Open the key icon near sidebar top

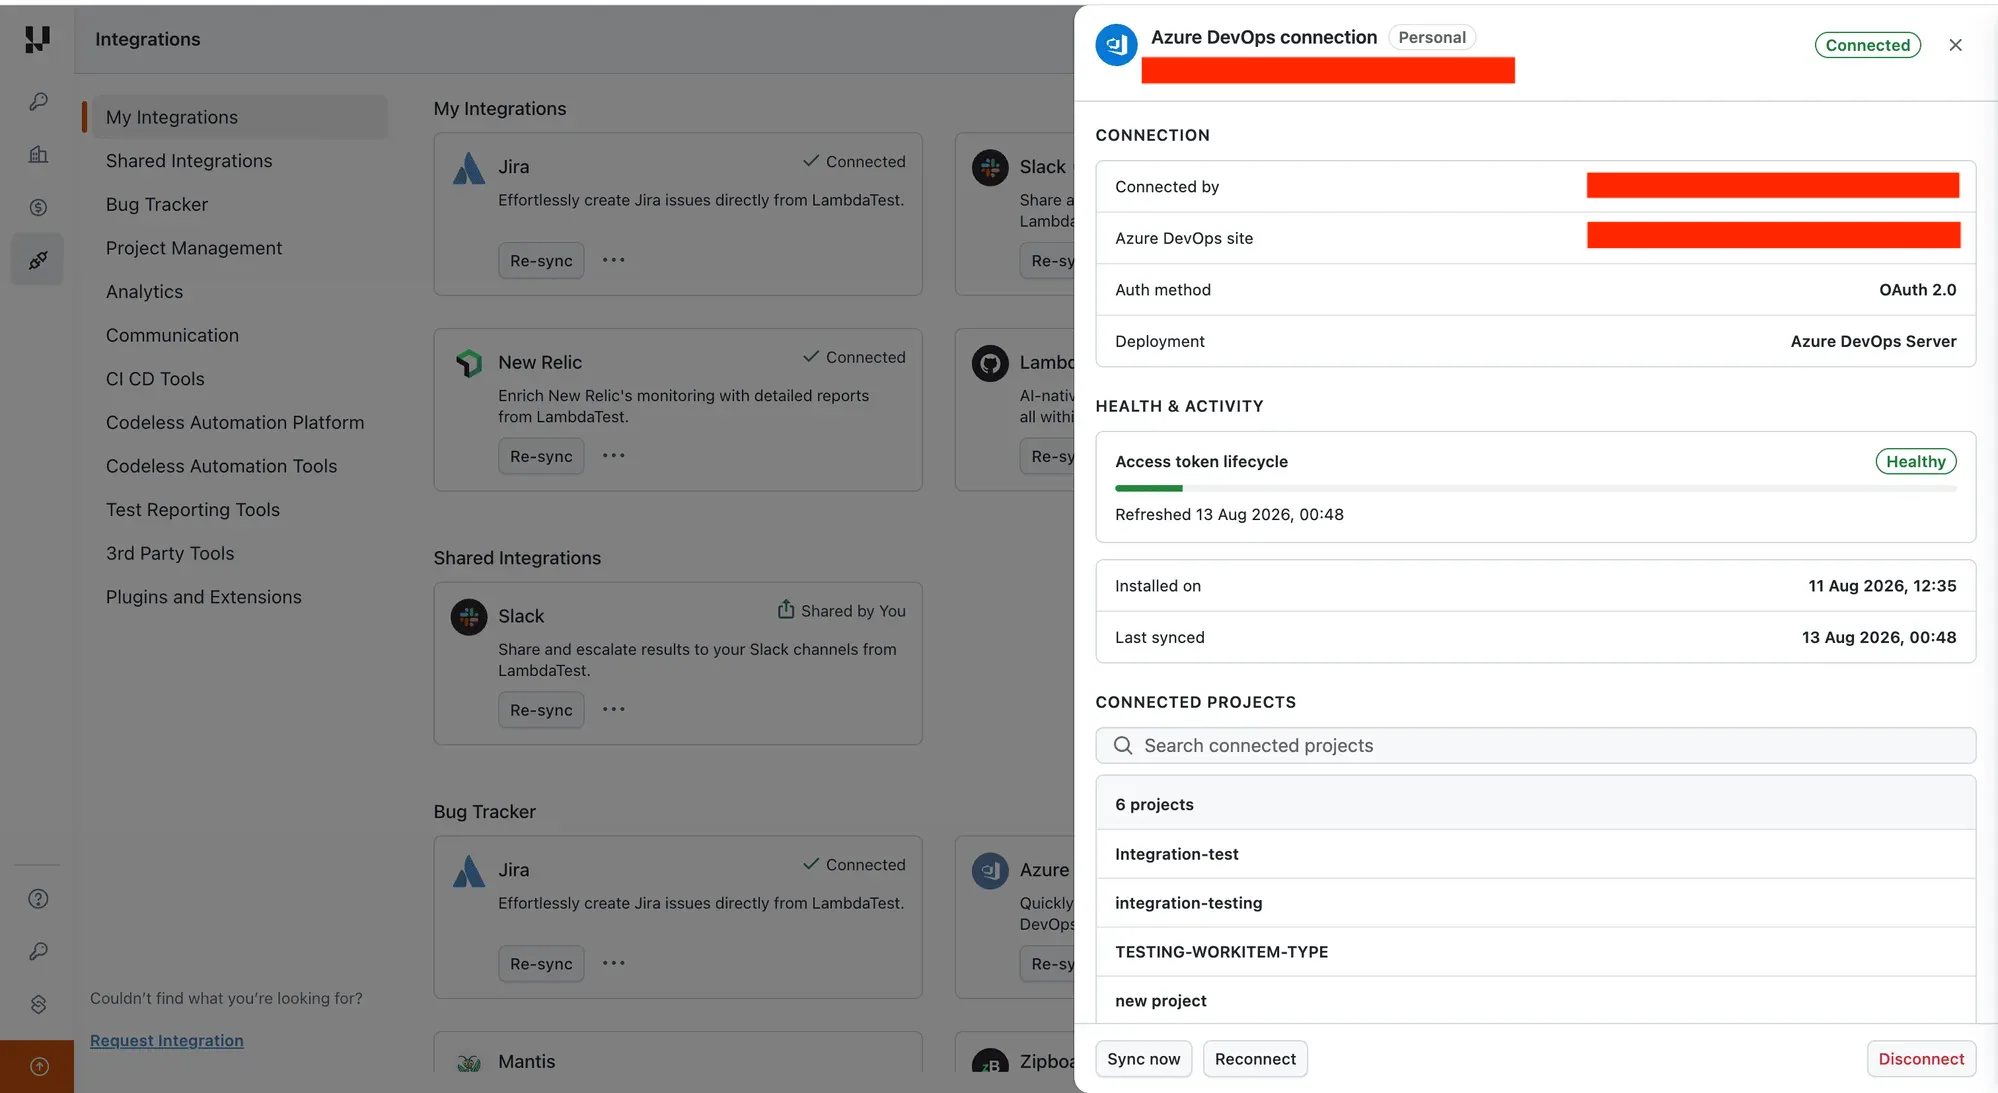(x=38, y=102)
